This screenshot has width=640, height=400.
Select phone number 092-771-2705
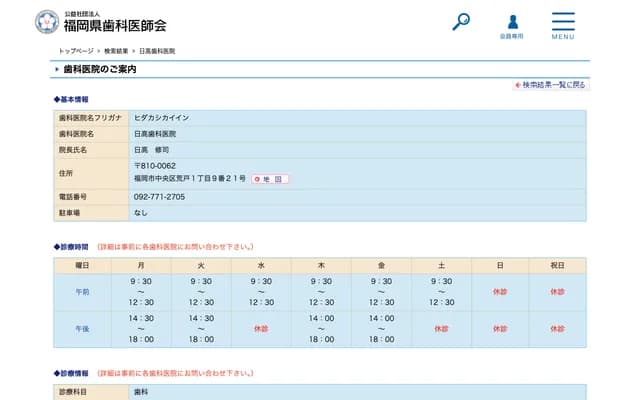159,197
